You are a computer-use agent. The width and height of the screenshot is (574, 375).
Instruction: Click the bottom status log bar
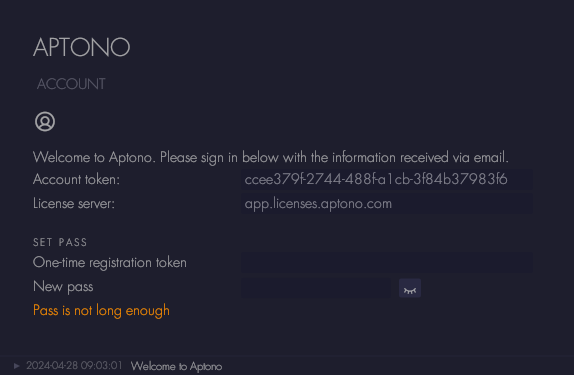click(x=287, y=366)
